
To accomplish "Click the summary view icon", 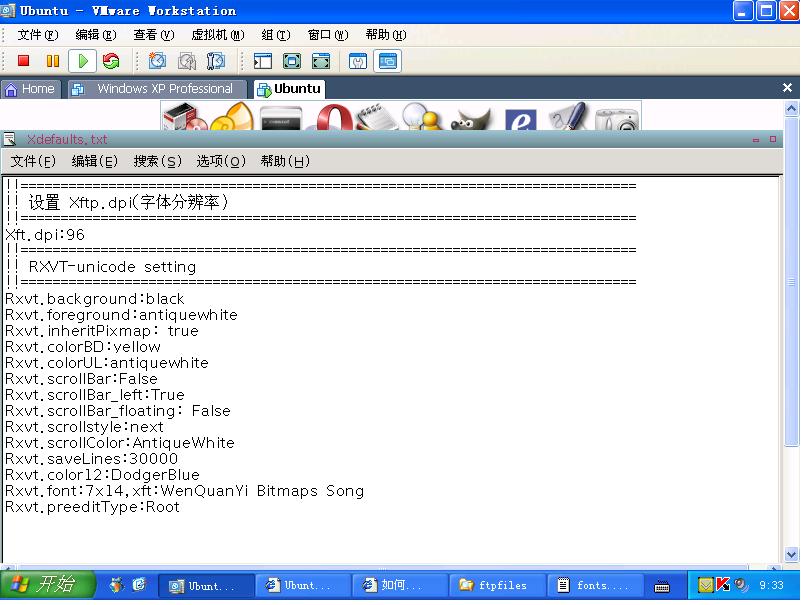I will (358, 61).
